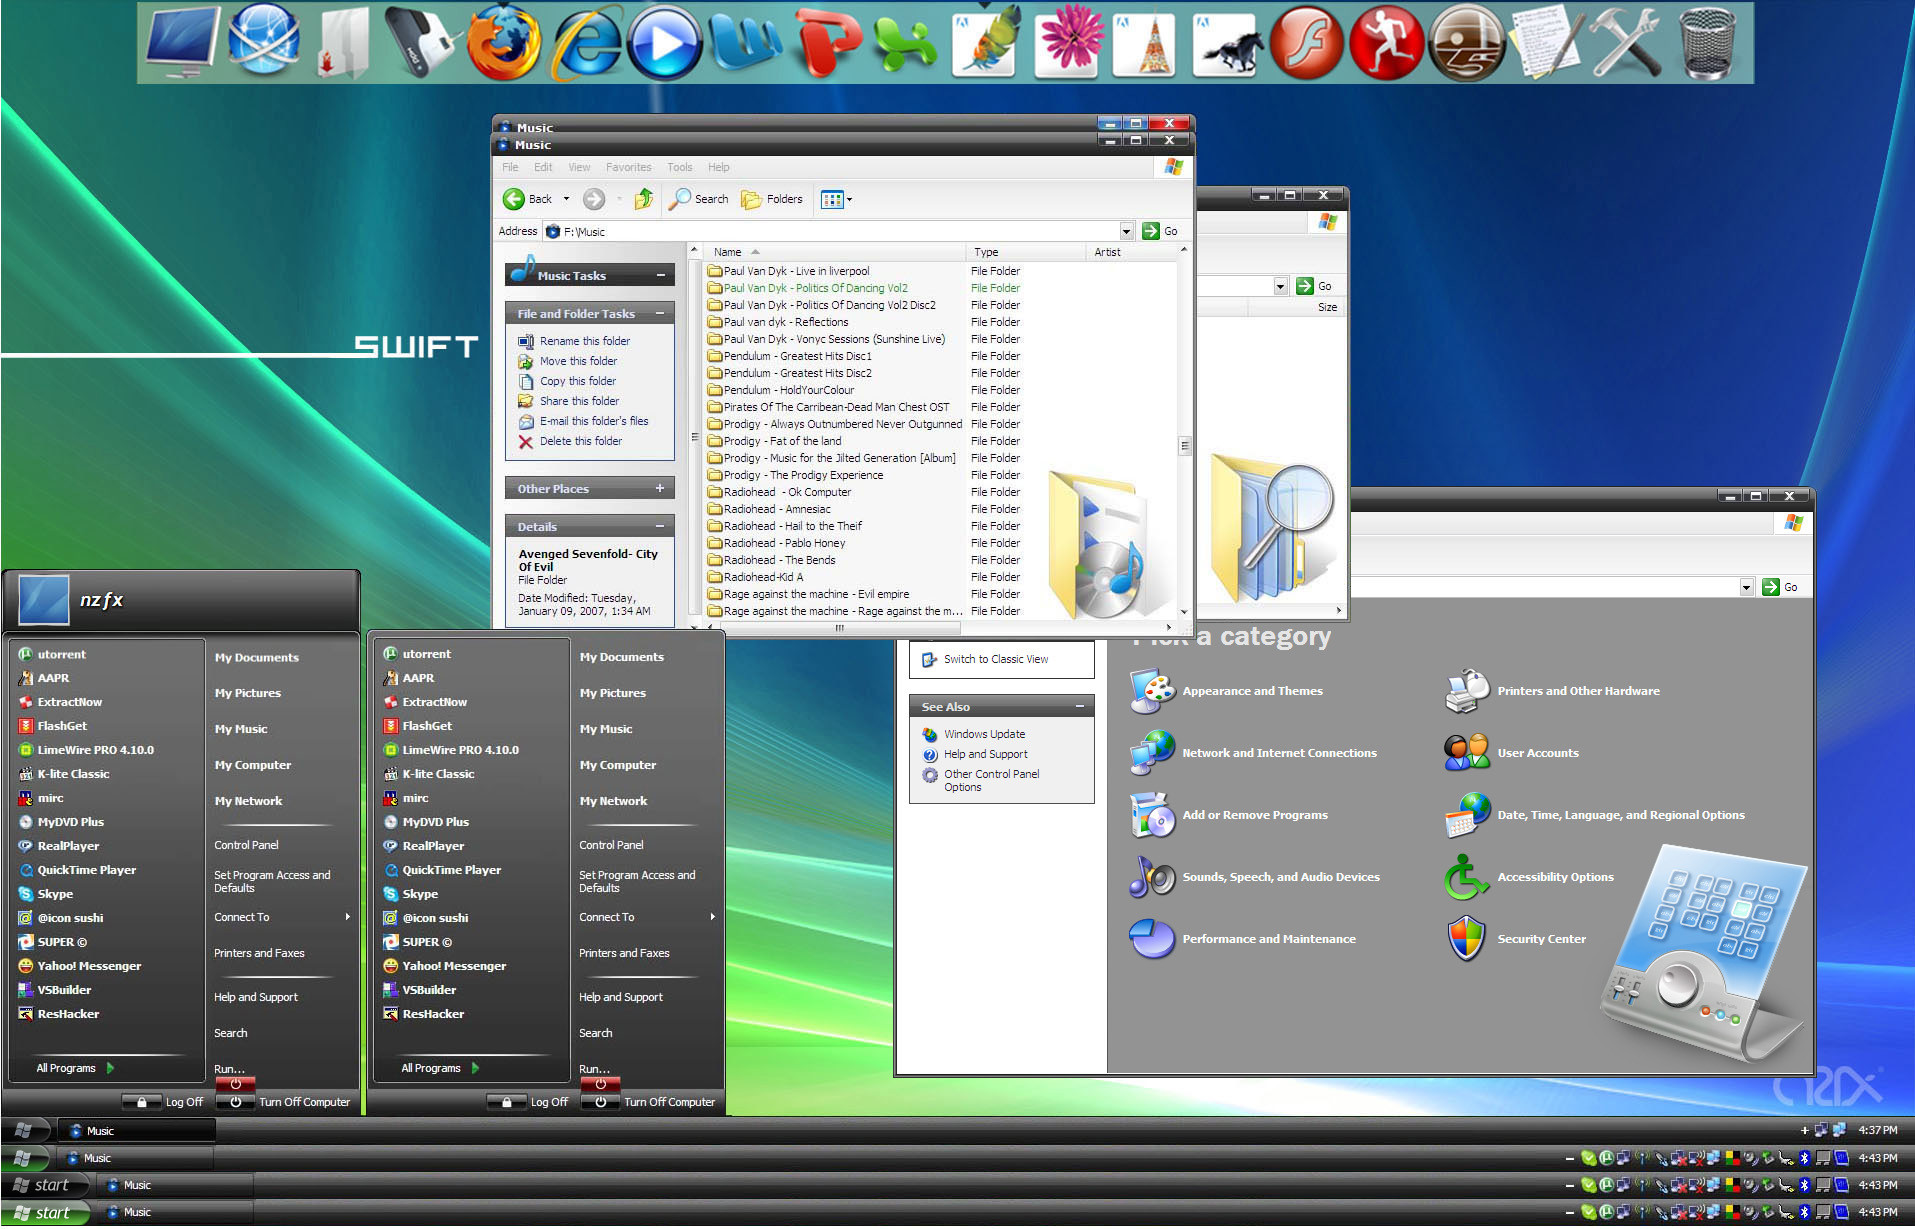Click Rename this folder link
Viewport: 1915px width, 1229px height.
pyautogui.click(x=585, y=341)
